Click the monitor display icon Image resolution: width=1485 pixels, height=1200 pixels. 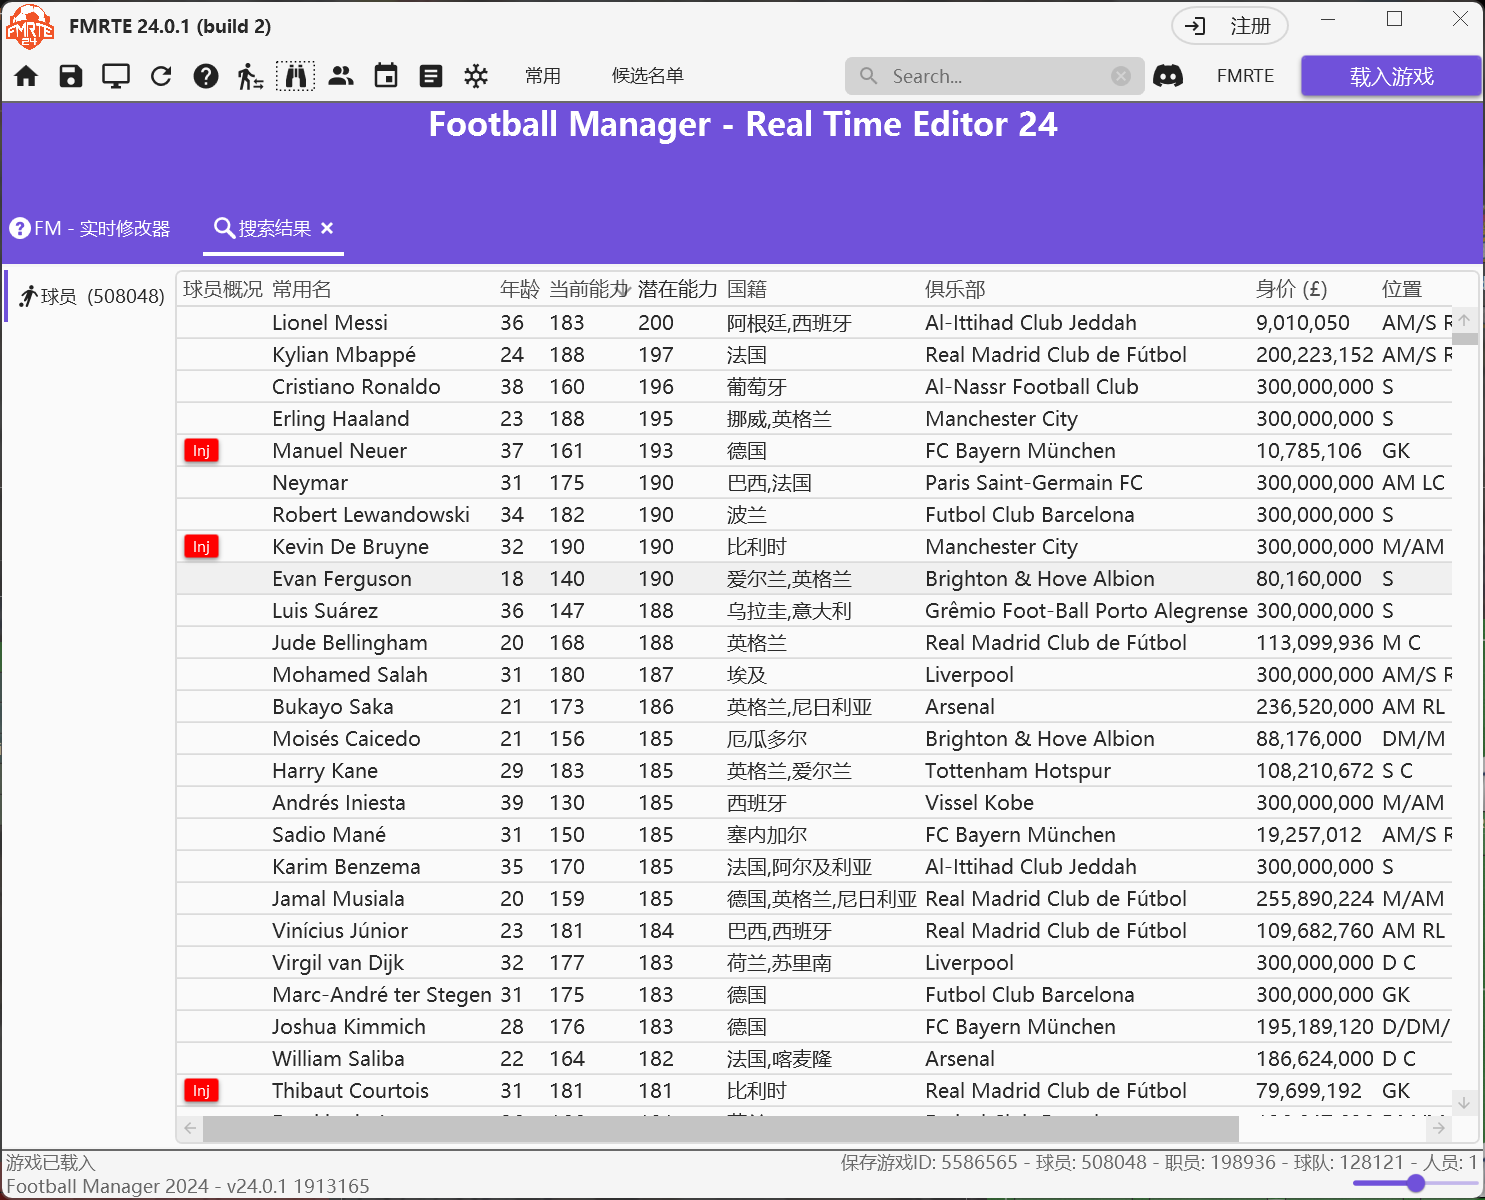tap(116, 76)
